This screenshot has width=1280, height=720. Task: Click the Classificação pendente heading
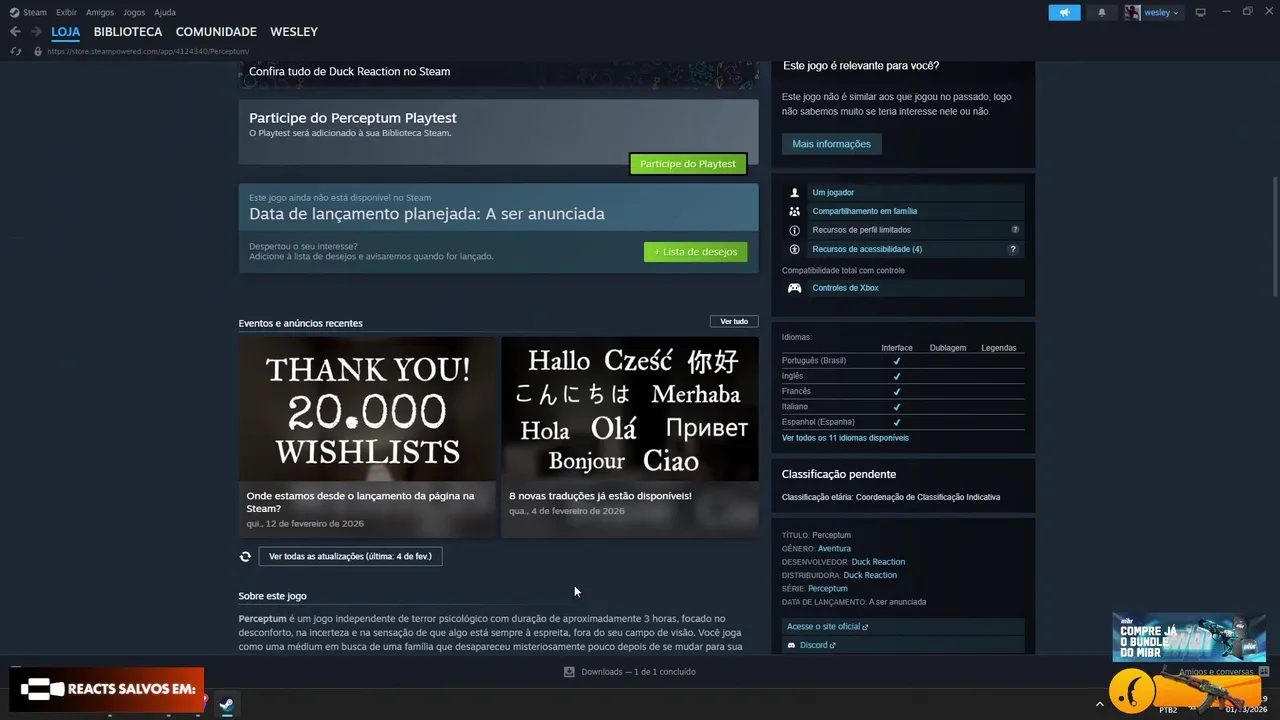pyautogui.click(x=839, y=474)
